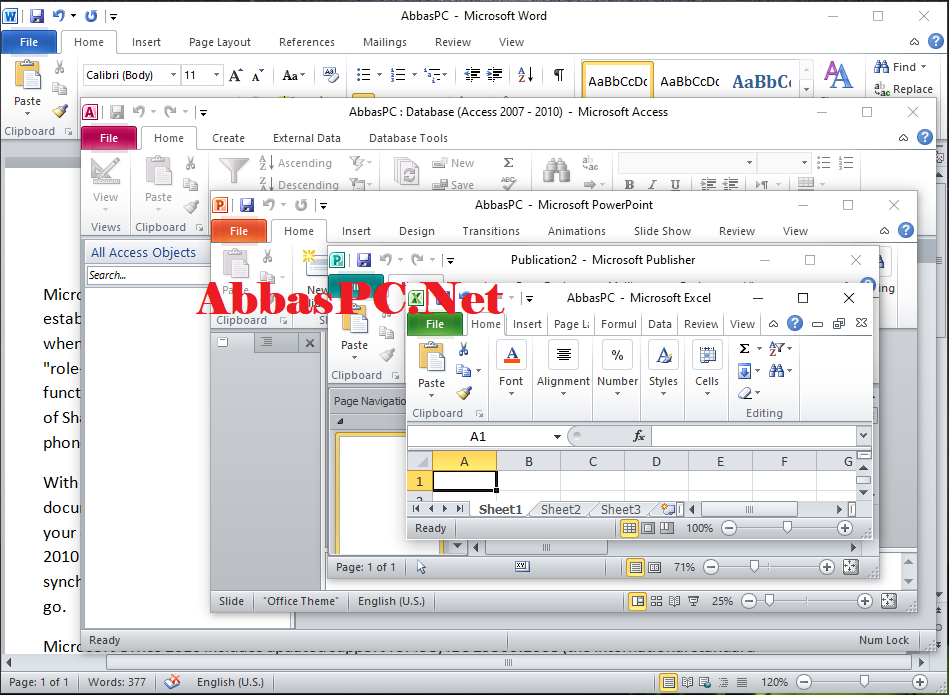949x695 pixels.
Task: Open Word help question mark icon
Action: coord(936,41)
